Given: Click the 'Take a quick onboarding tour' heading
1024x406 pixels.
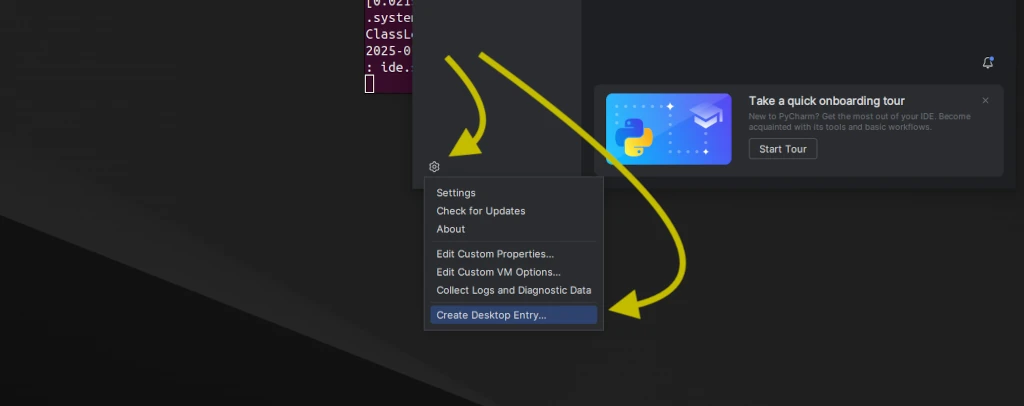Looking at the screenshot, I should tap(826, 101).
